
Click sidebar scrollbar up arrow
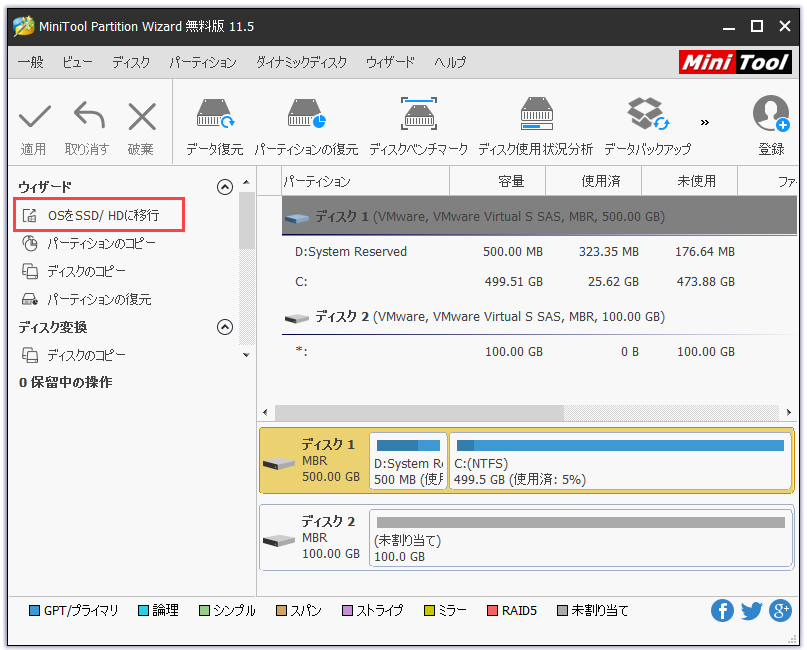(x=246, y=182)
